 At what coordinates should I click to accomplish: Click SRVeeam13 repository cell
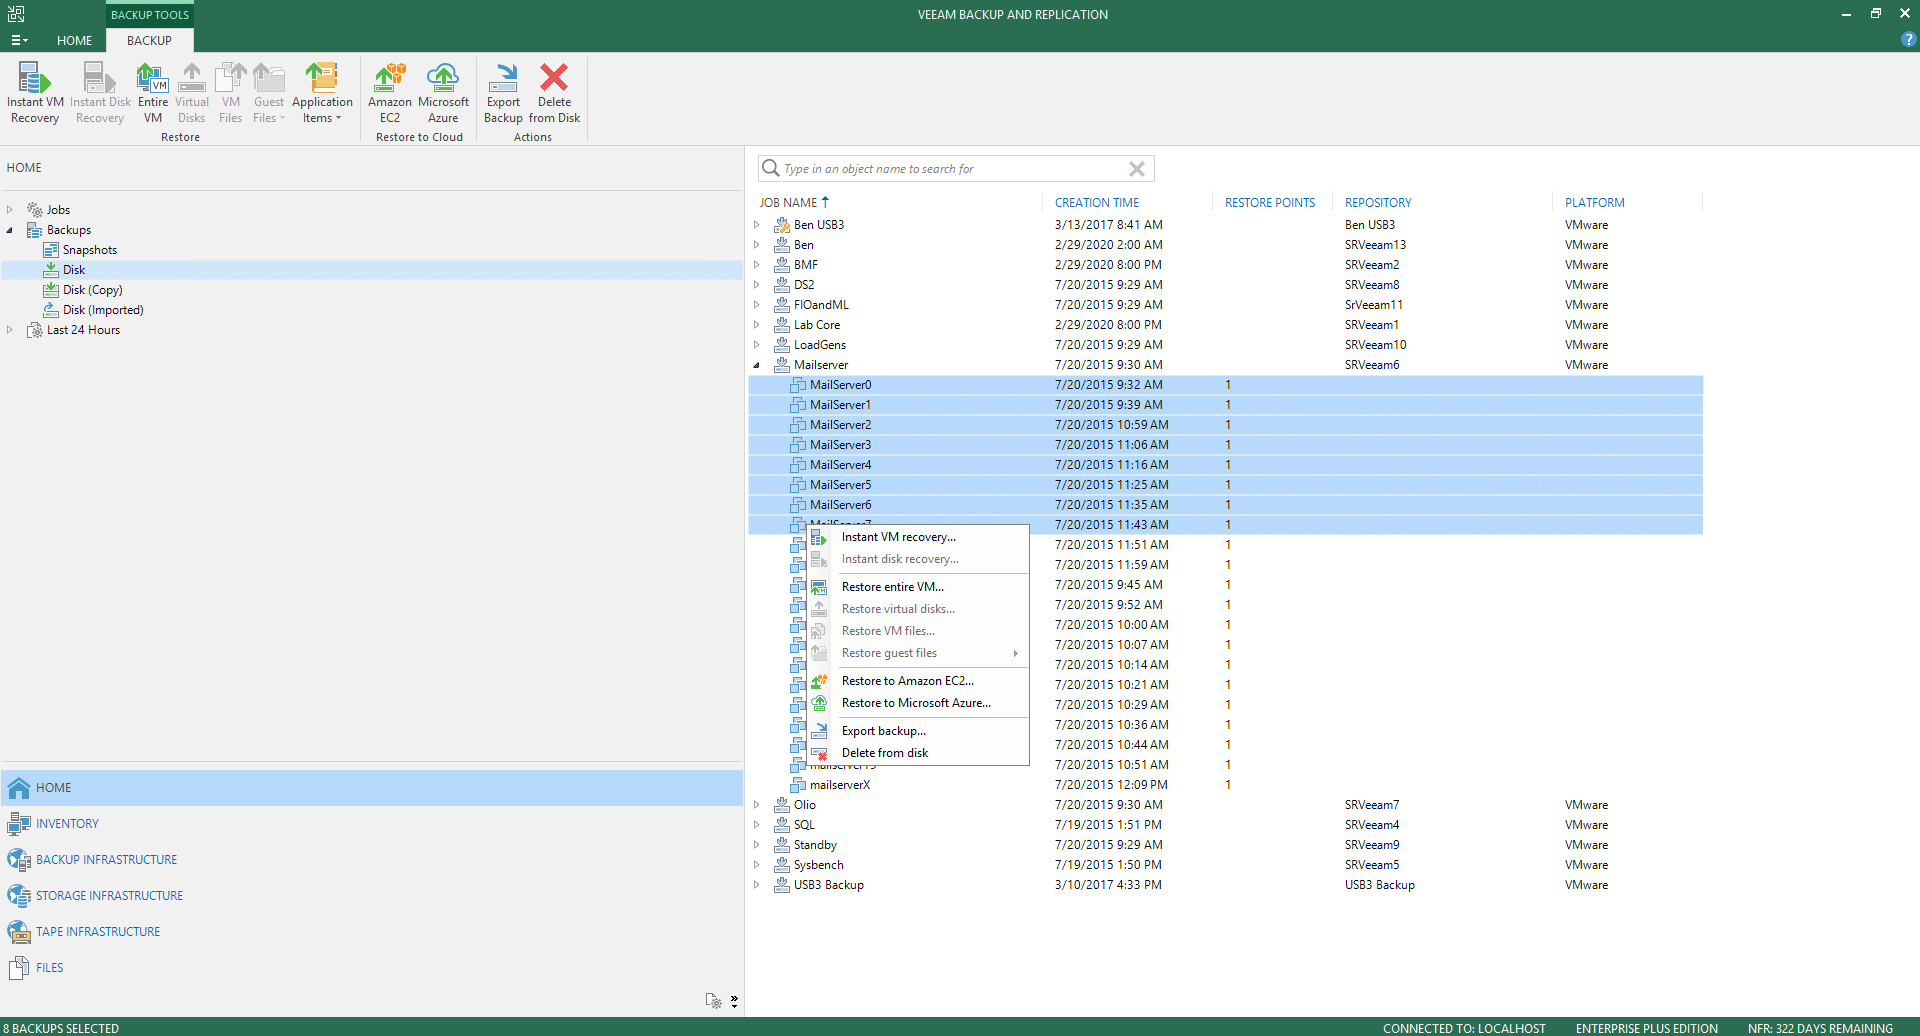(x=1375, y=245)
